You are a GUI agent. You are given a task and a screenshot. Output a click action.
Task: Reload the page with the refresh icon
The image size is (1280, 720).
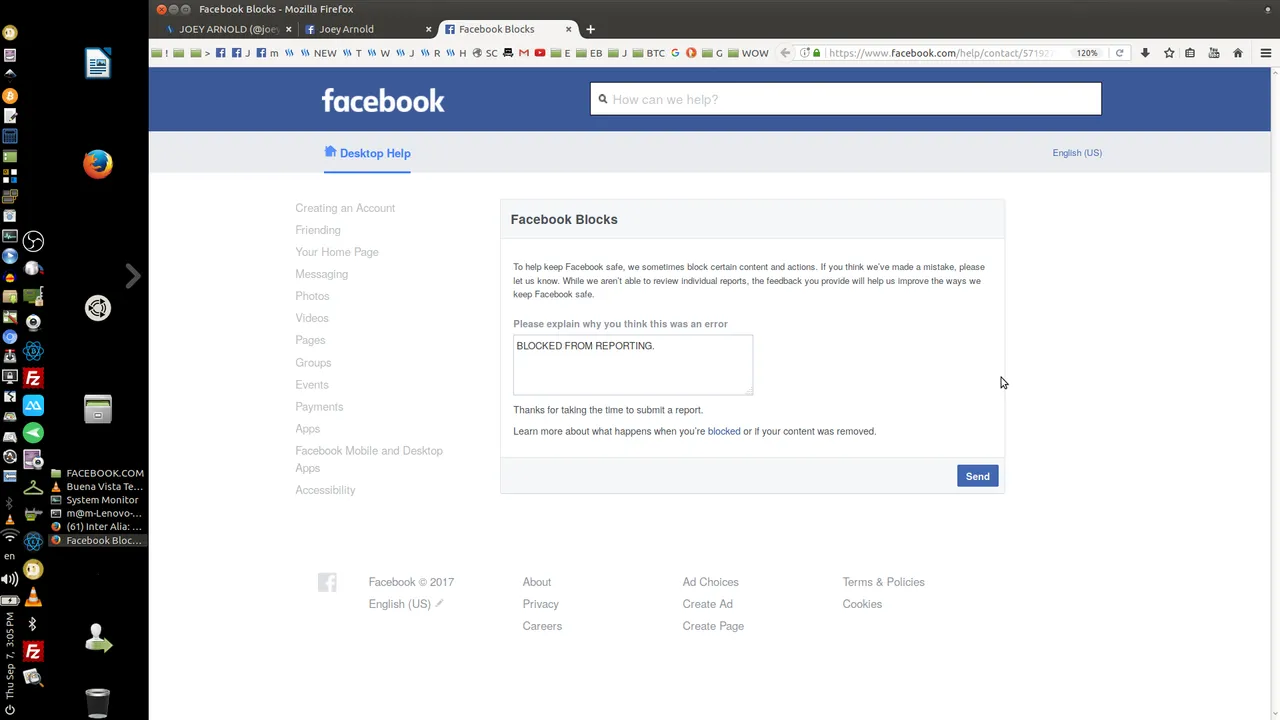click(1119, 53)
